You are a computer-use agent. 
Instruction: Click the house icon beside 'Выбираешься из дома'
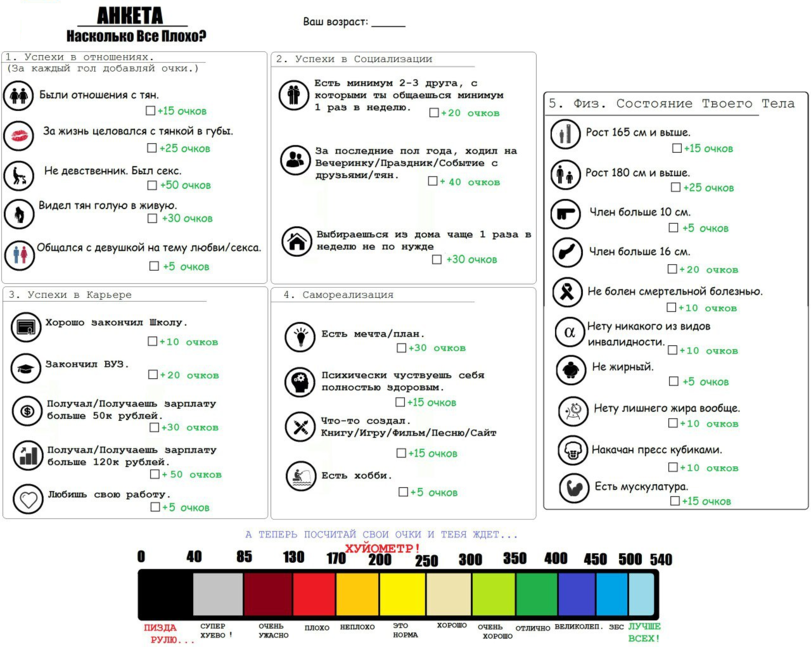(x=296, y=241)
